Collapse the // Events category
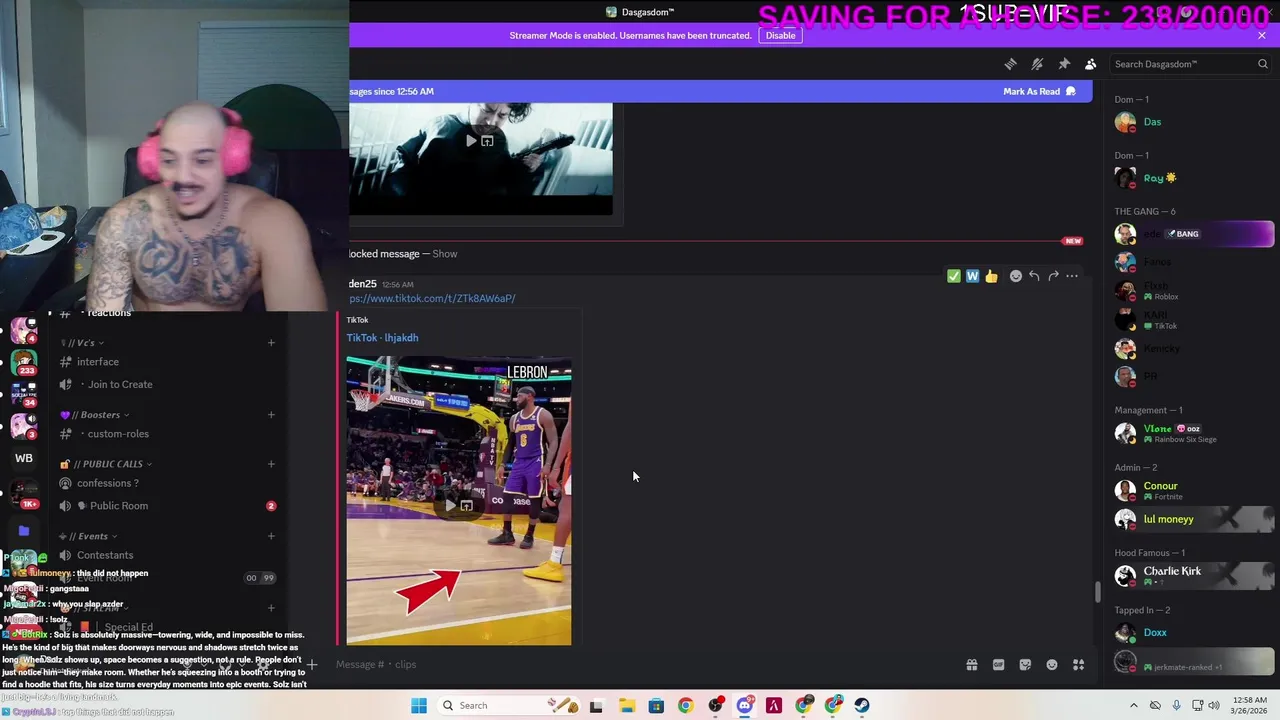This screenshot has width=1280, height=720. tap(88, 536)
